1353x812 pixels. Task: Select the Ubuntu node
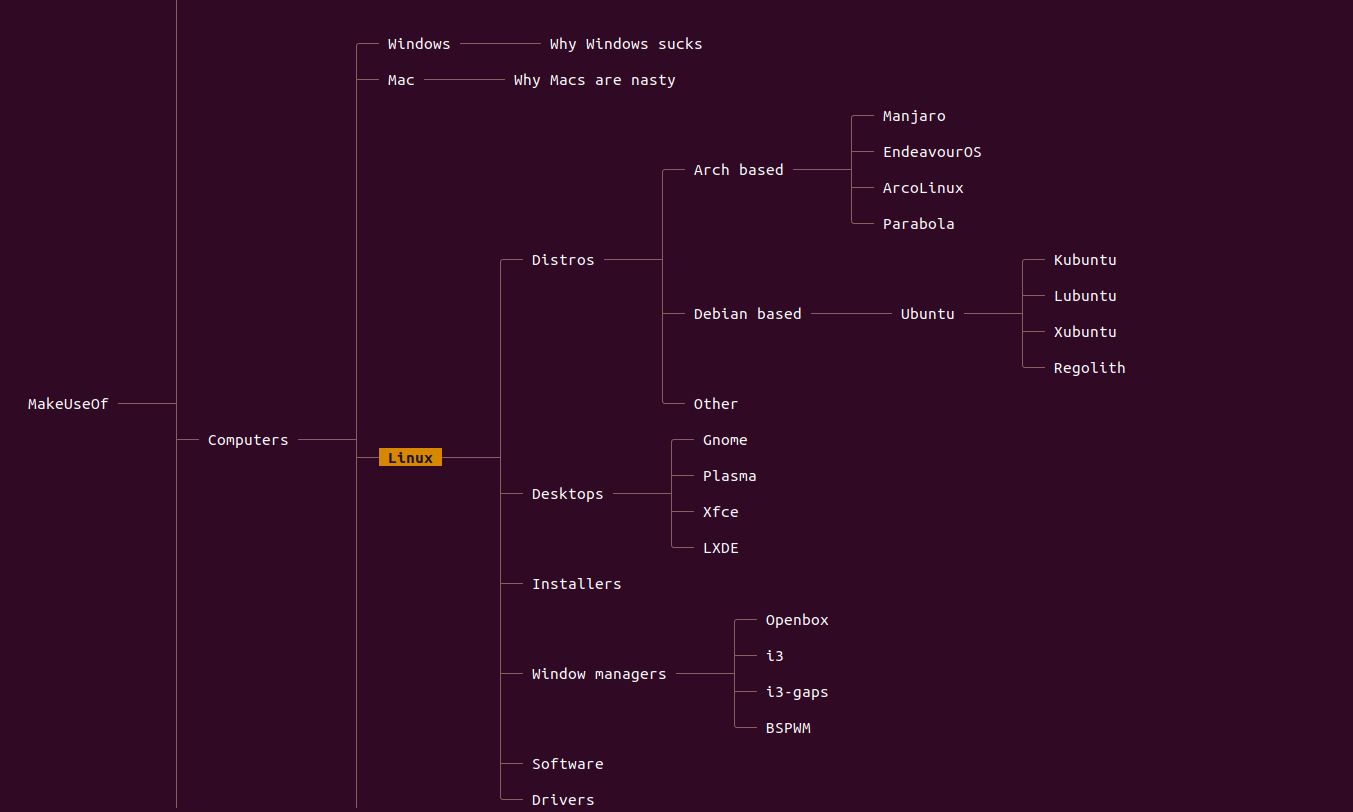tap(928, 314)
